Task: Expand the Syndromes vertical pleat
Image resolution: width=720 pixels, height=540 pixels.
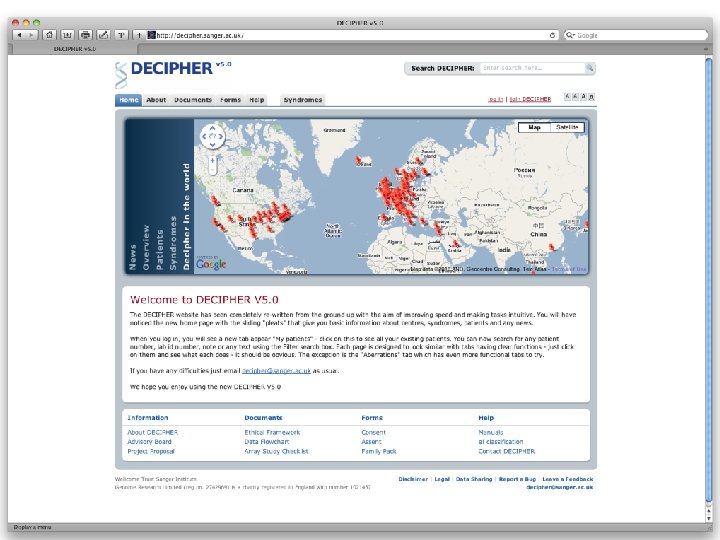Action: [173, 242]
